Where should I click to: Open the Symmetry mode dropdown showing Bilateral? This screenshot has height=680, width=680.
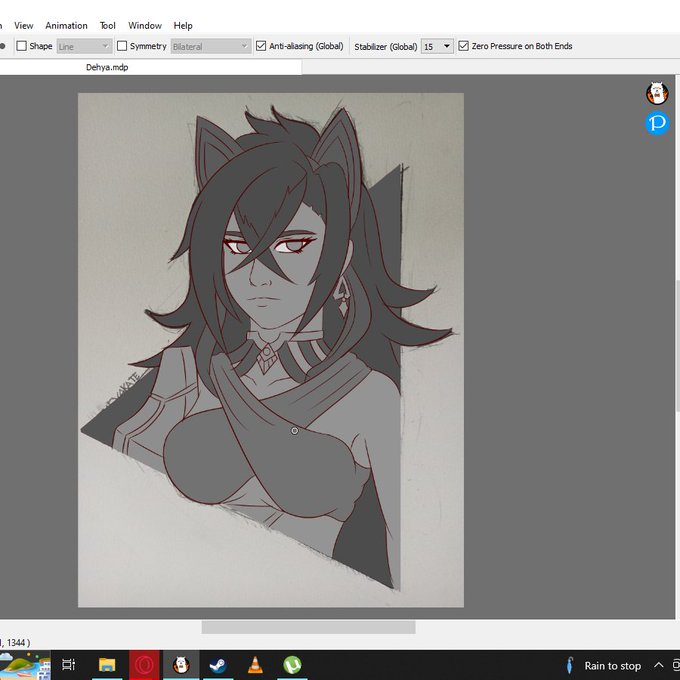pyautogui.click(x=211, y=46)
